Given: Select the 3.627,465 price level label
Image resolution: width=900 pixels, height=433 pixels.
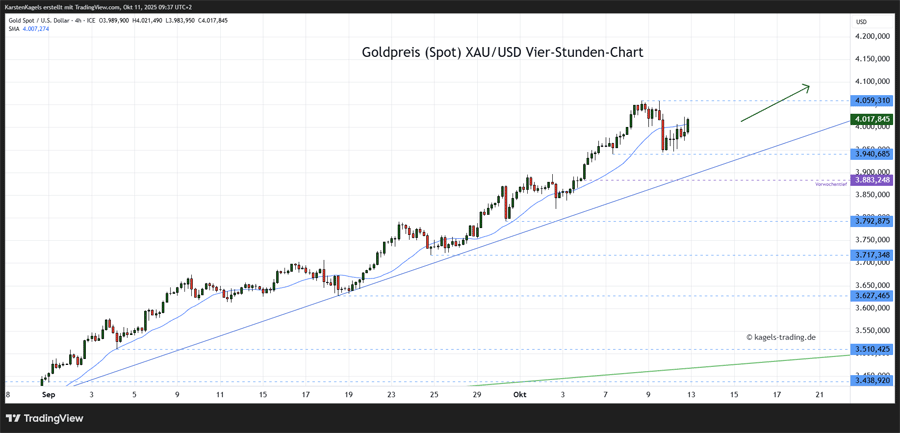Looking at the screenshot, I should coord(871,296).
